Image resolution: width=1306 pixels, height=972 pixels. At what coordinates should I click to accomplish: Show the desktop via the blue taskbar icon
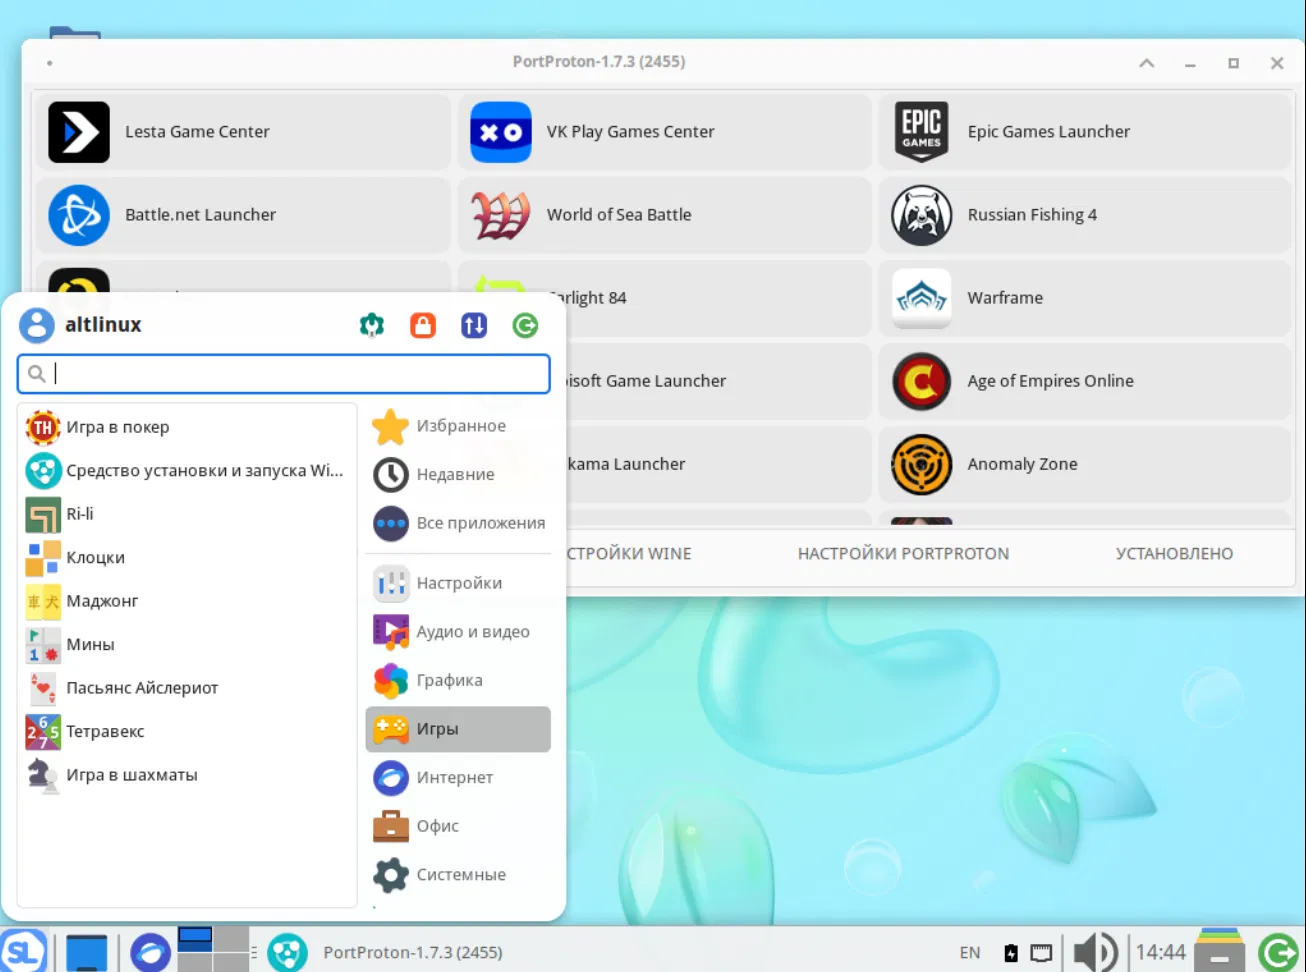click(87, 951)
